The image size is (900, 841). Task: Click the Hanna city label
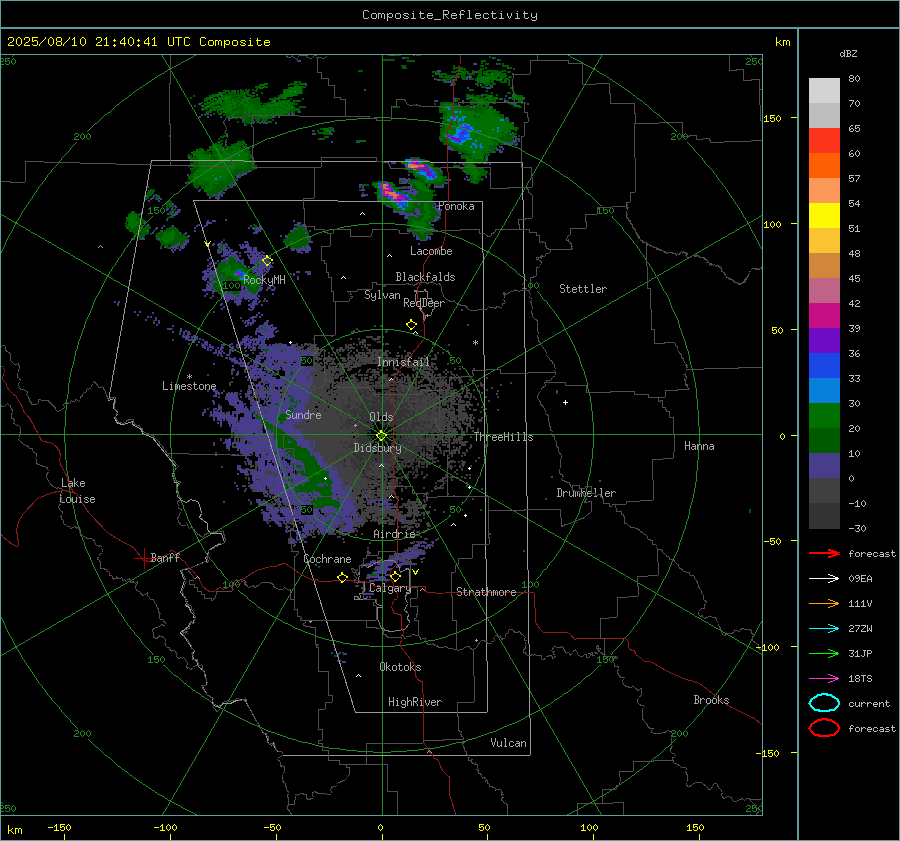click(699, 447)
